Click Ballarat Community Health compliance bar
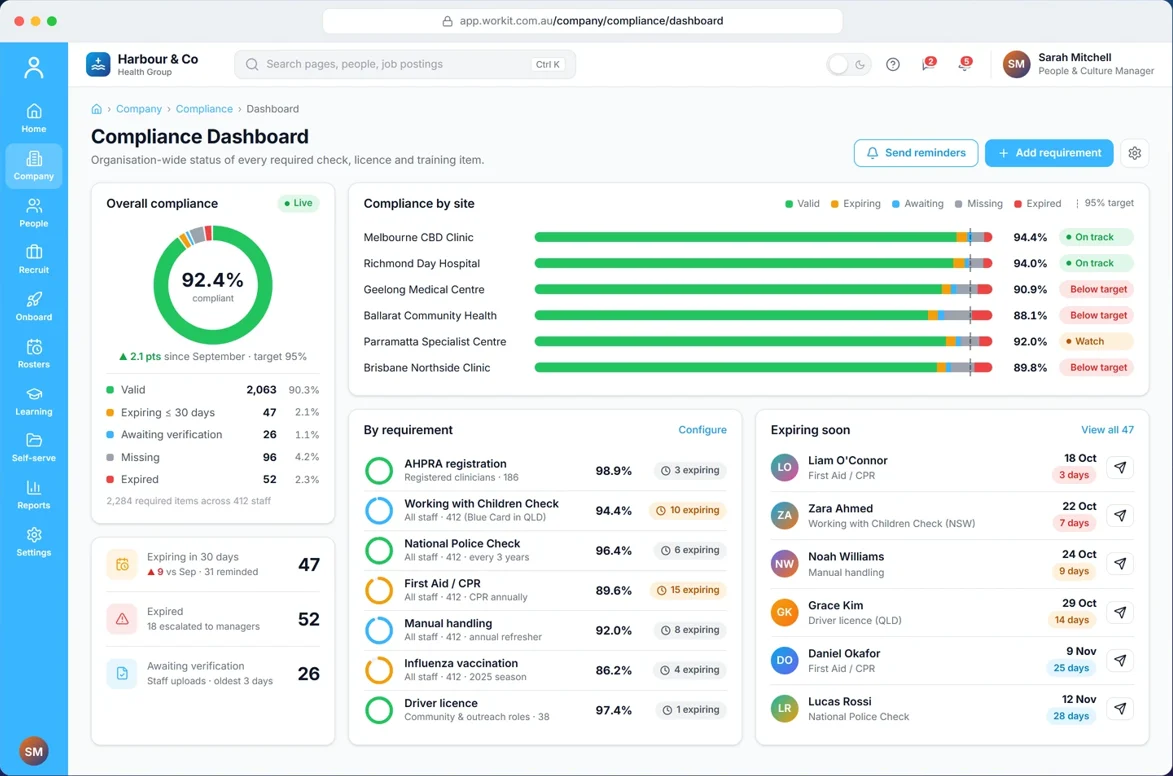The width and height of the screenshot is (1173, 776). tap(763, 316)
